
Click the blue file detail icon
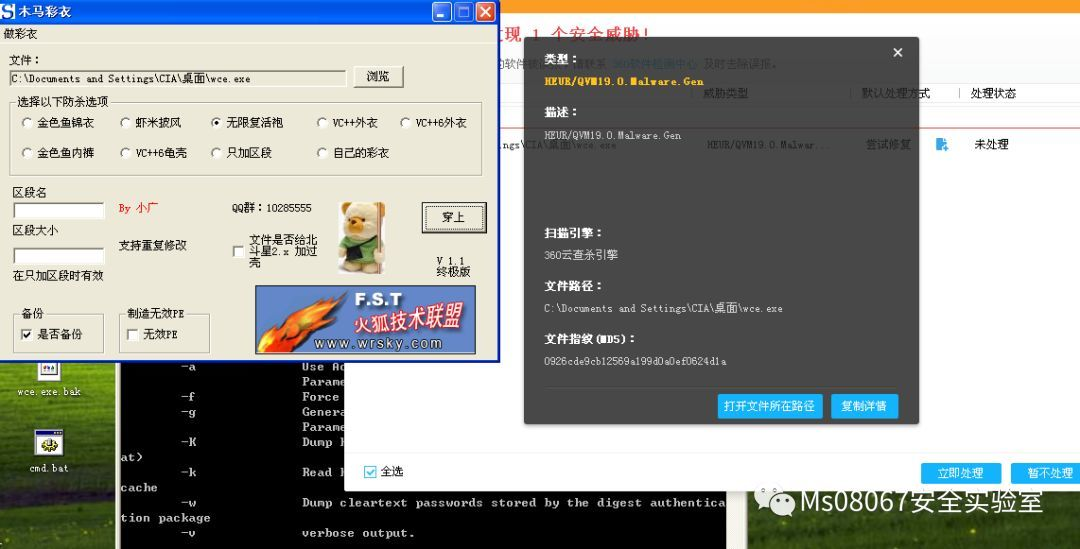point(942,144)
